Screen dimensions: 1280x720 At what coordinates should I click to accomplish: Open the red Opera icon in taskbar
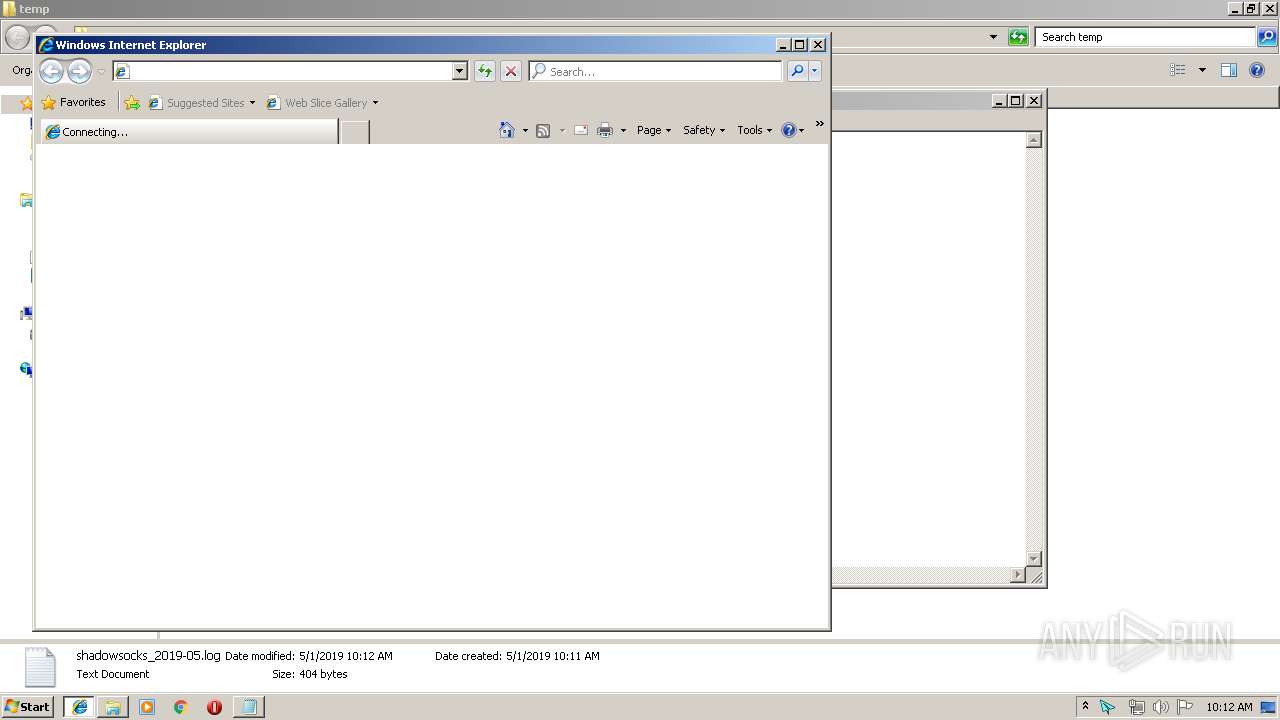[214, 706]
